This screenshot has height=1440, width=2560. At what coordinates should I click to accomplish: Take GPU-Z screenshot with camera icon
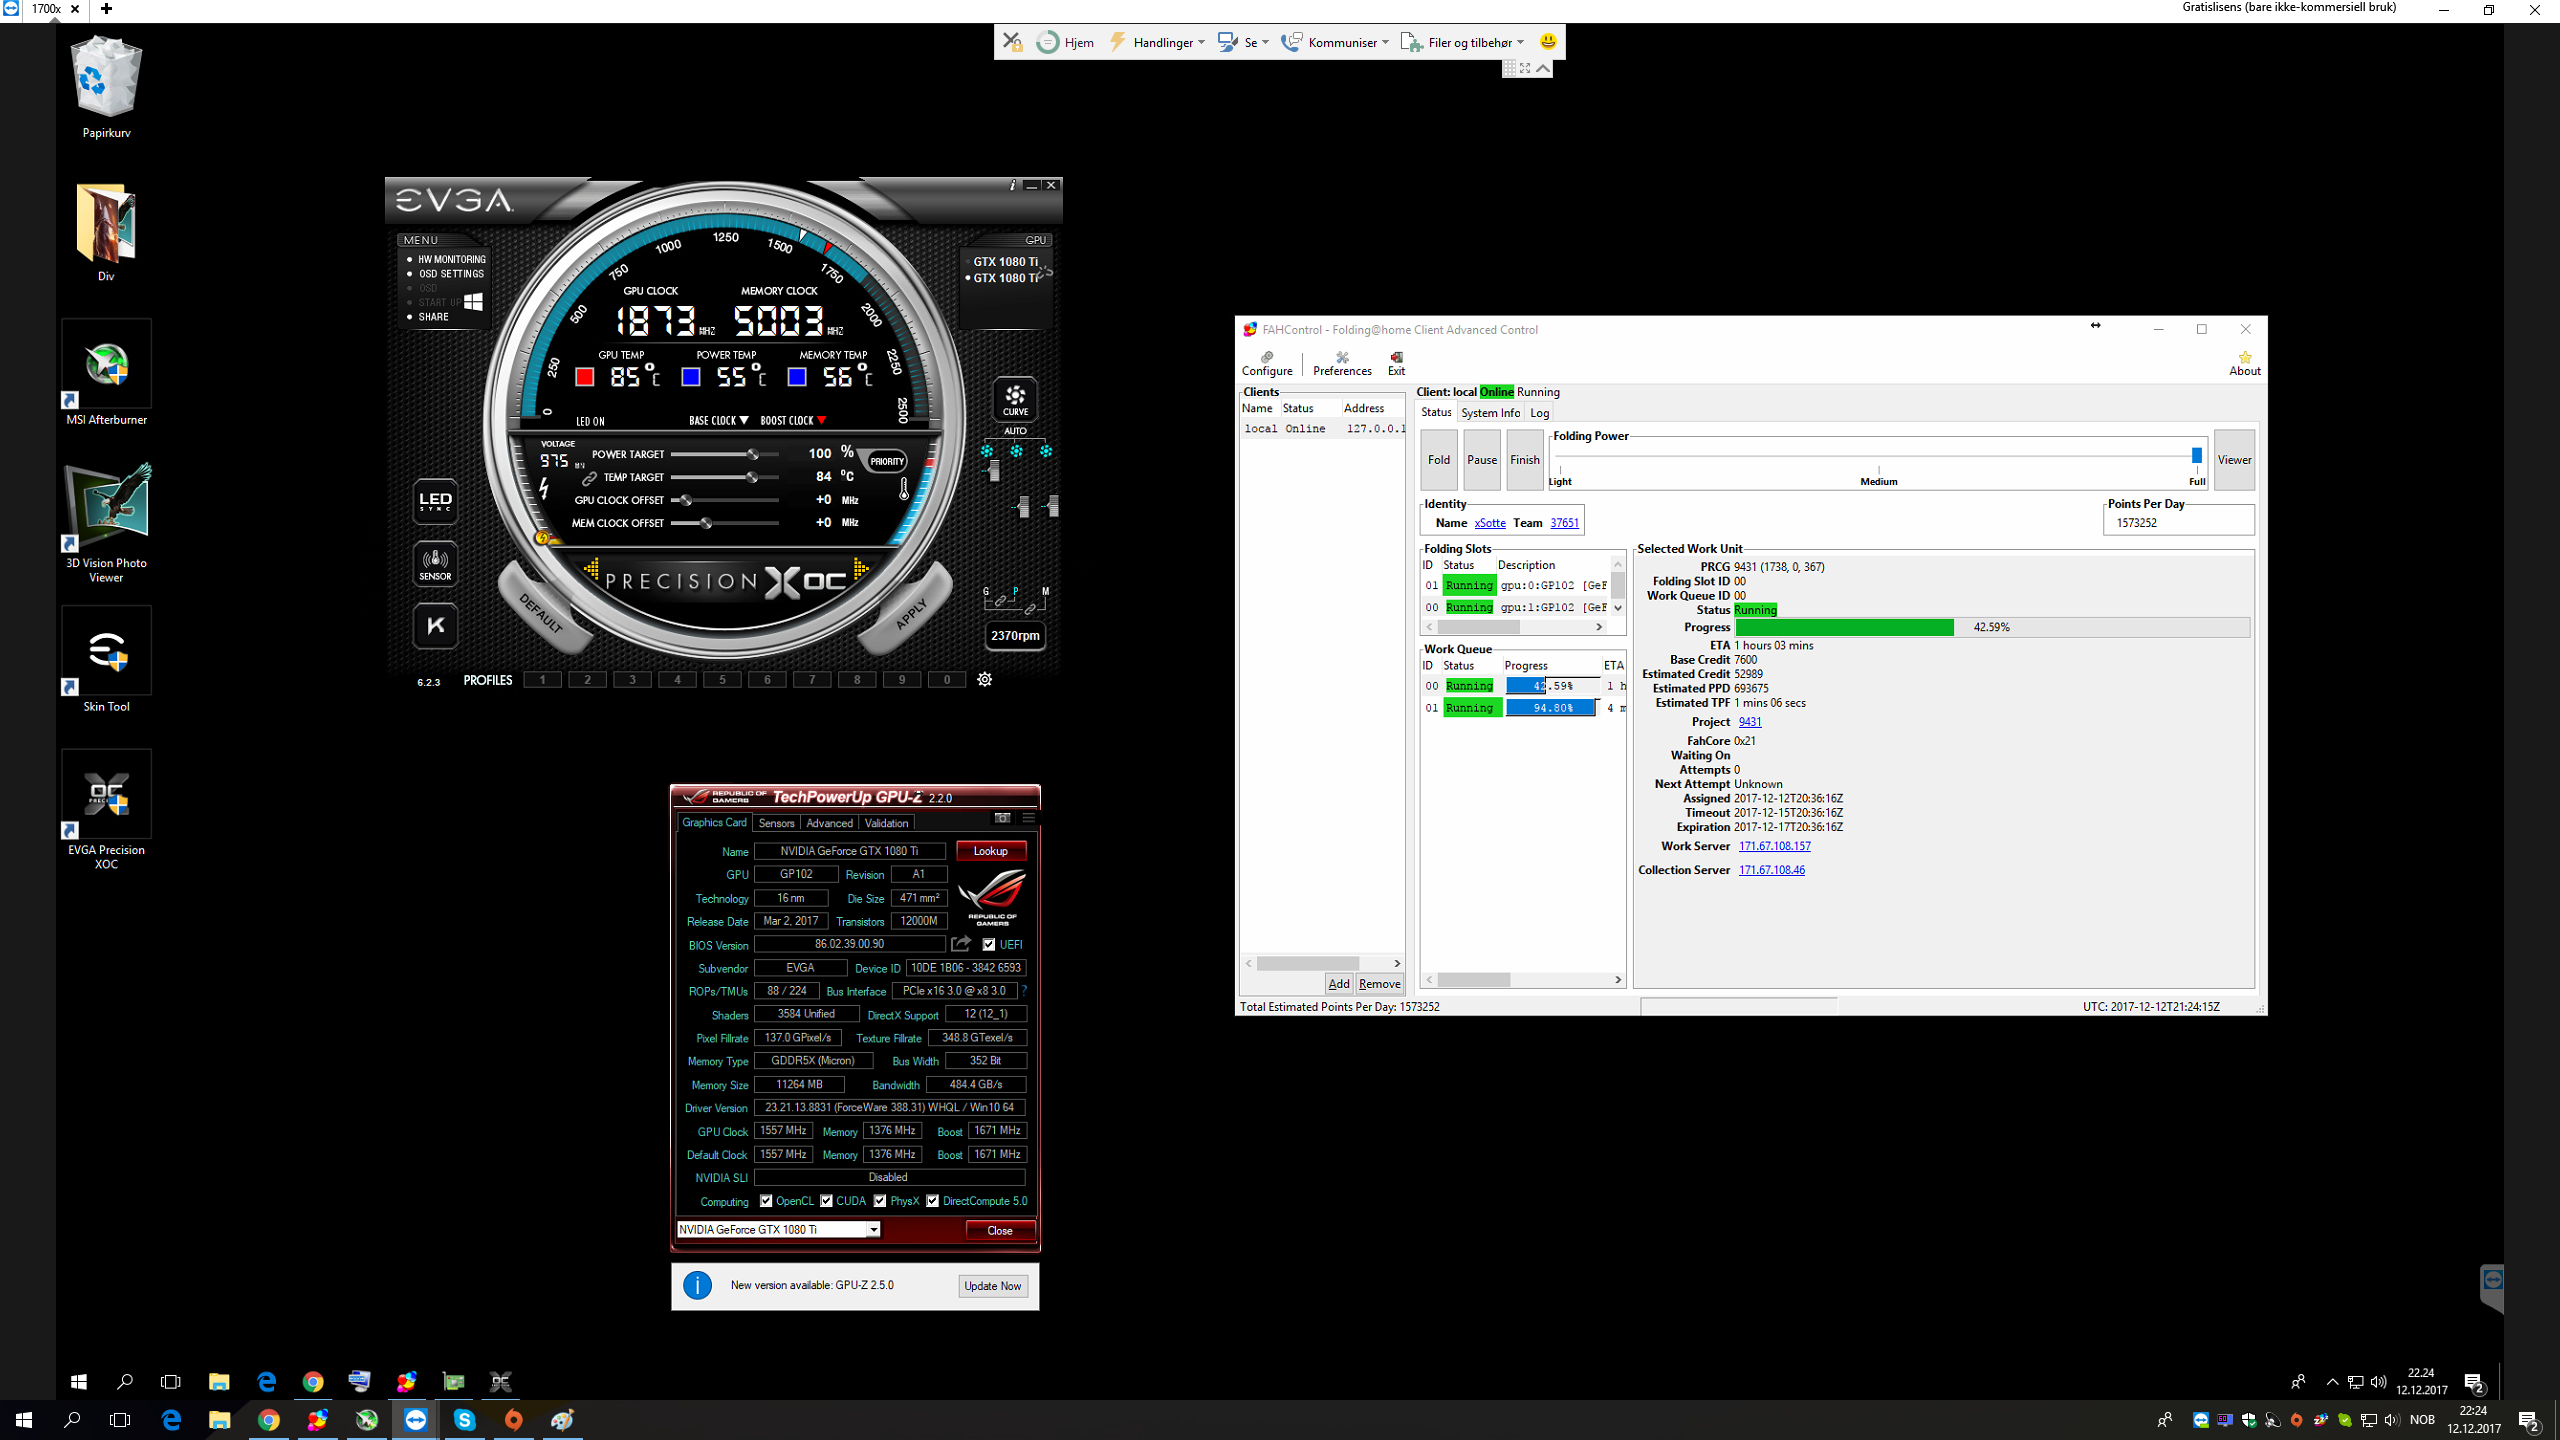click(x=1002, y=818)
